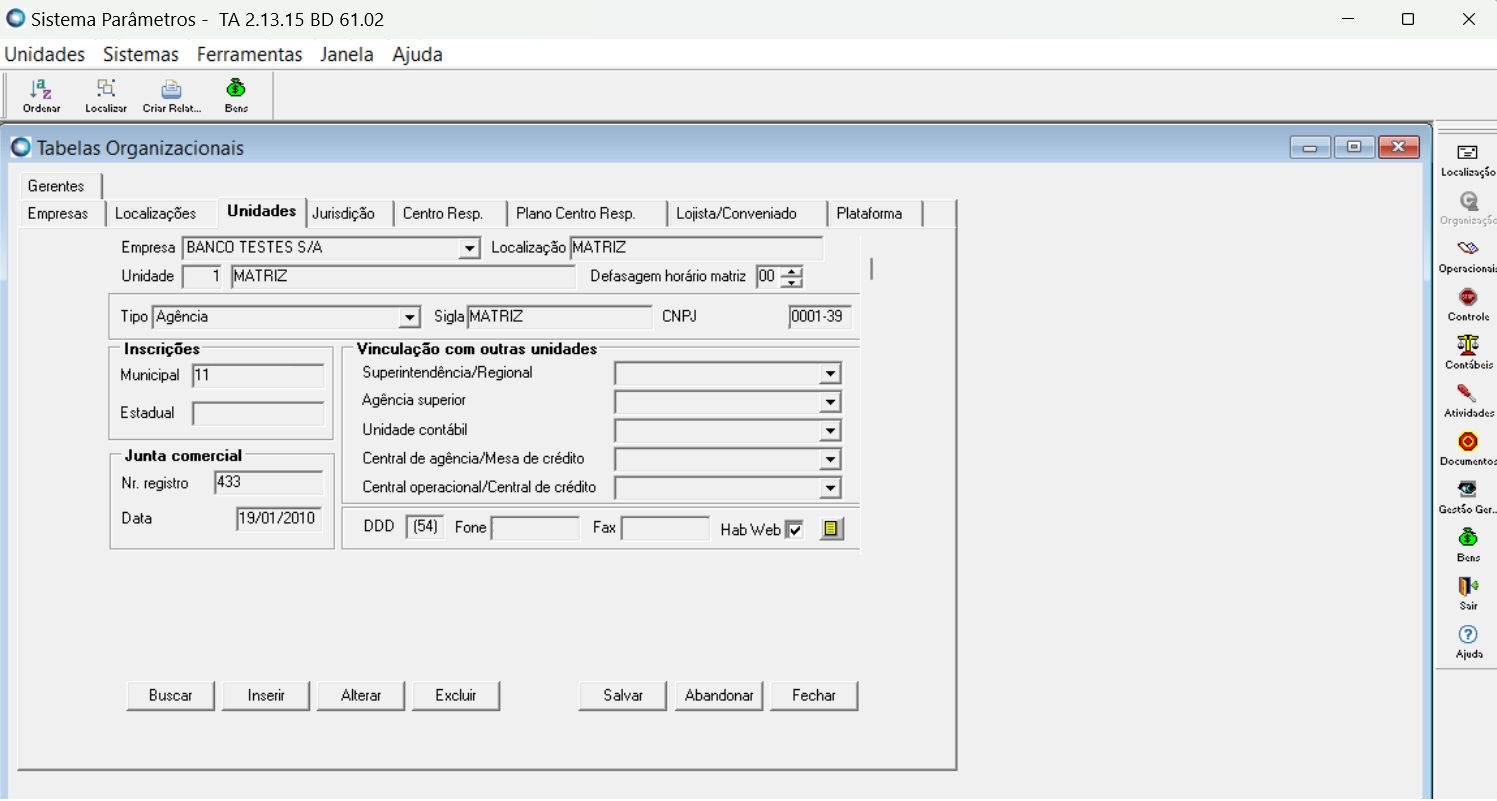
Task: Open the Janela menu
Action: tap(347, 54)
